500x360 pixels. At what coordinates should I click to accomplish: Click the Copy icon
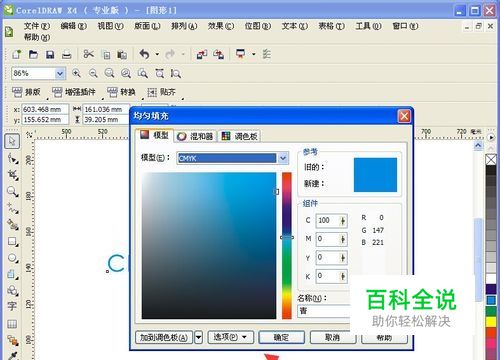coord(106,54)
